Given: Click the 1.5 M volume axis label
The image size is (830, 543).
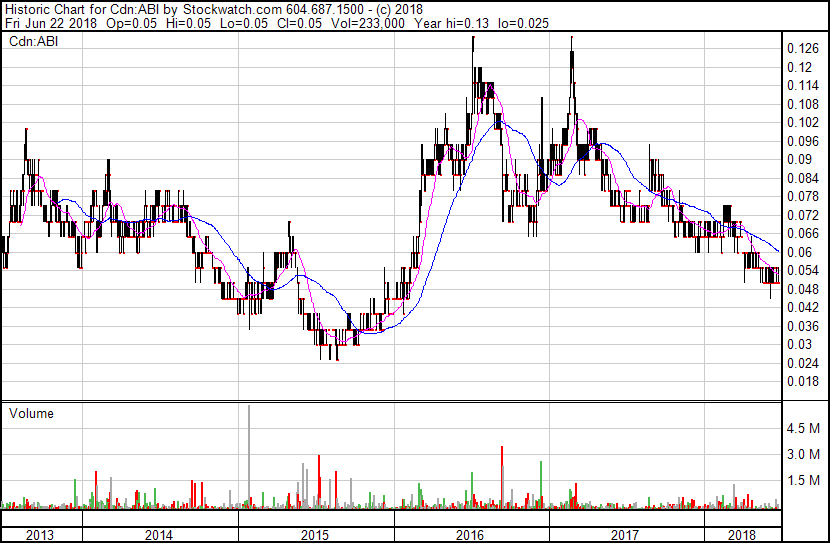Looking at the screenshot, I should [803, 481].
